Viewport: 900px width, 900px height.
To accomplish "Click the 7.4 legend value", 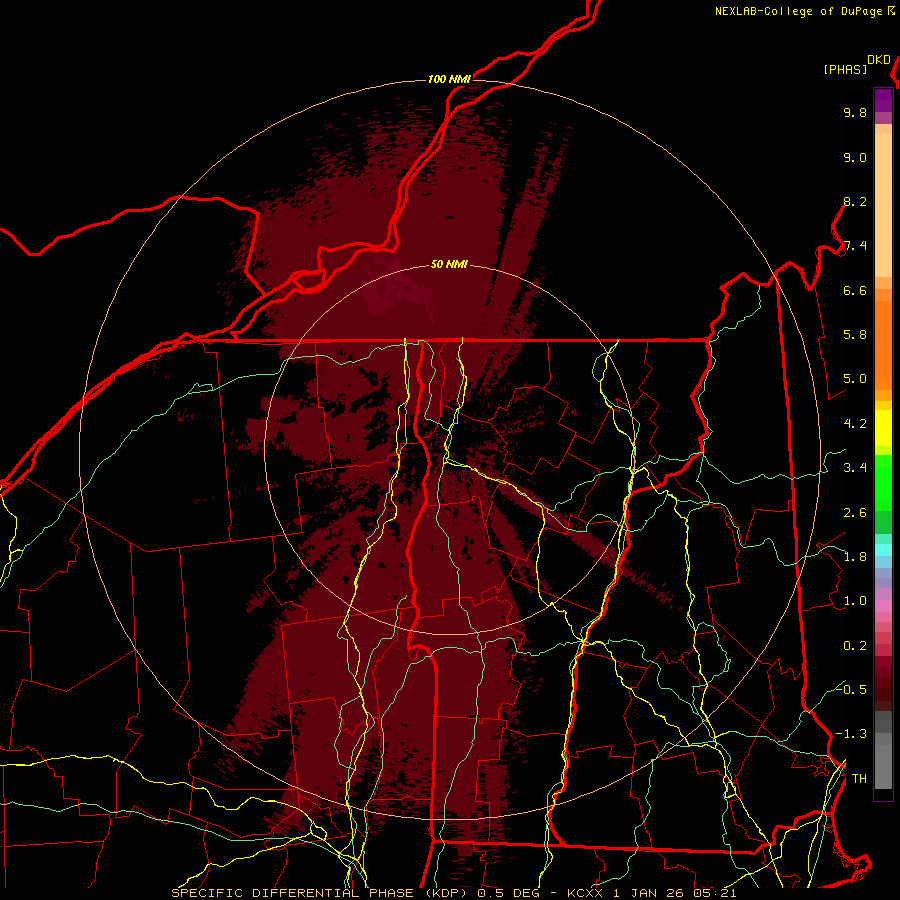I will pos(855,246).
